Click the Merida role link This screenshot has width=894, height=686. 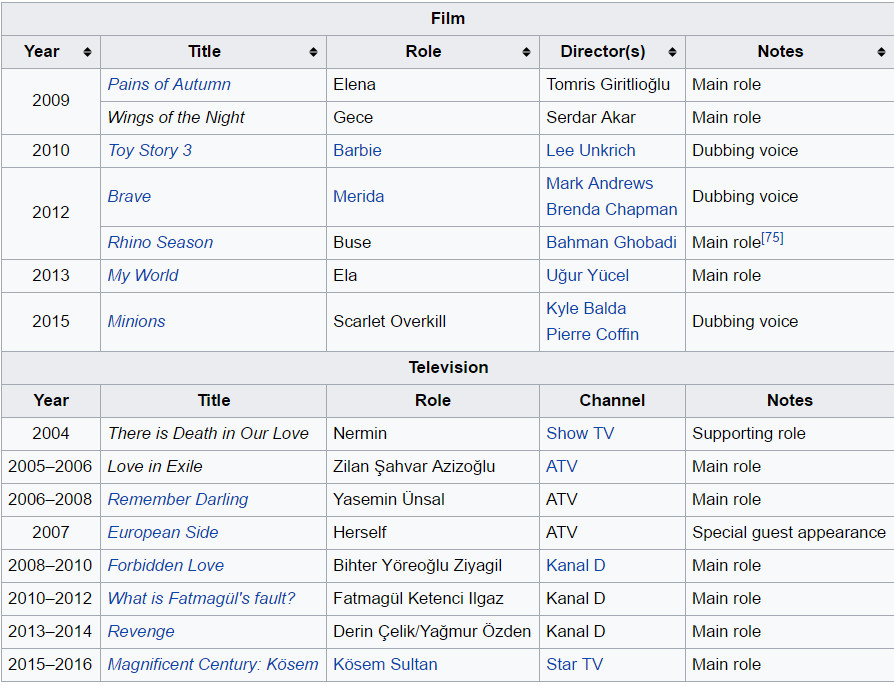[x=358, y=197]
